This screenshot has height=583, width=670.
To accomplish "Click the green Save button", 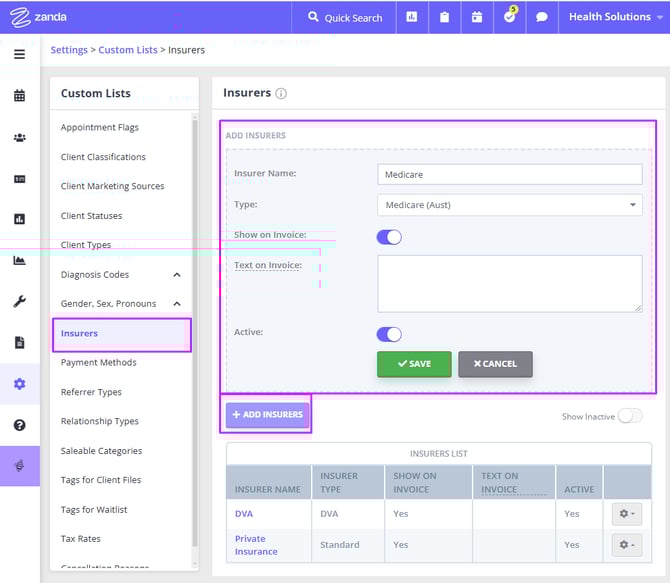I will pyautogui.click(x=414, y=364).
